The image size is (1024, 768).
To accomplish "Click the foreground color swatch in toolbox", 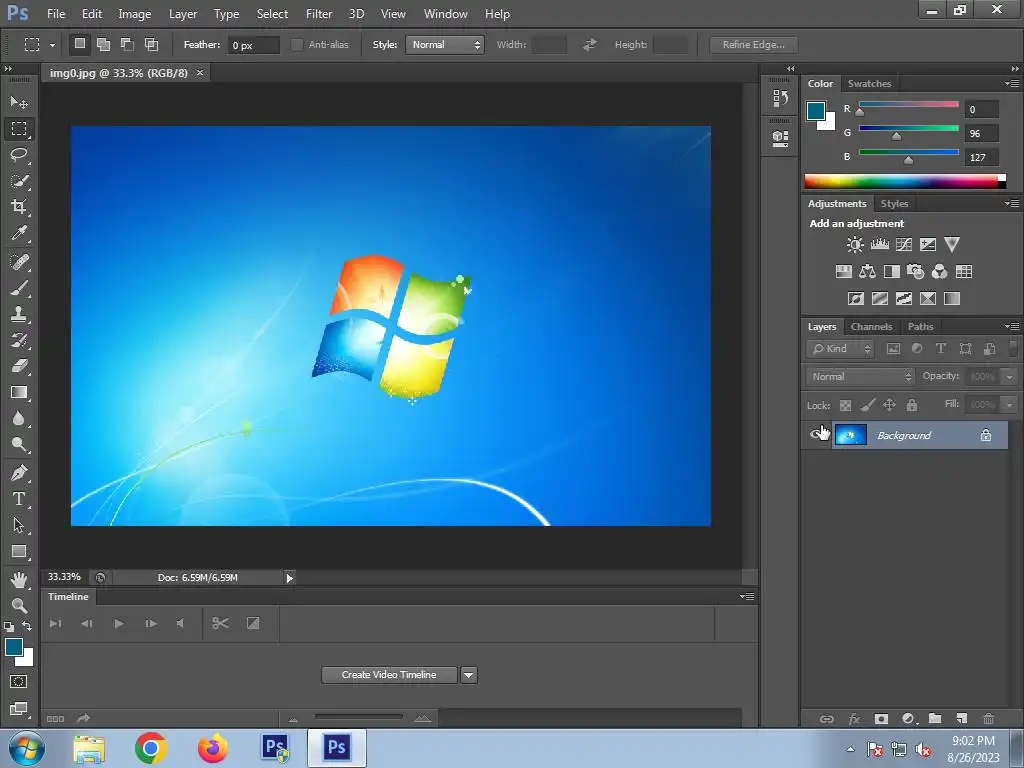I will tap(13, 647).
